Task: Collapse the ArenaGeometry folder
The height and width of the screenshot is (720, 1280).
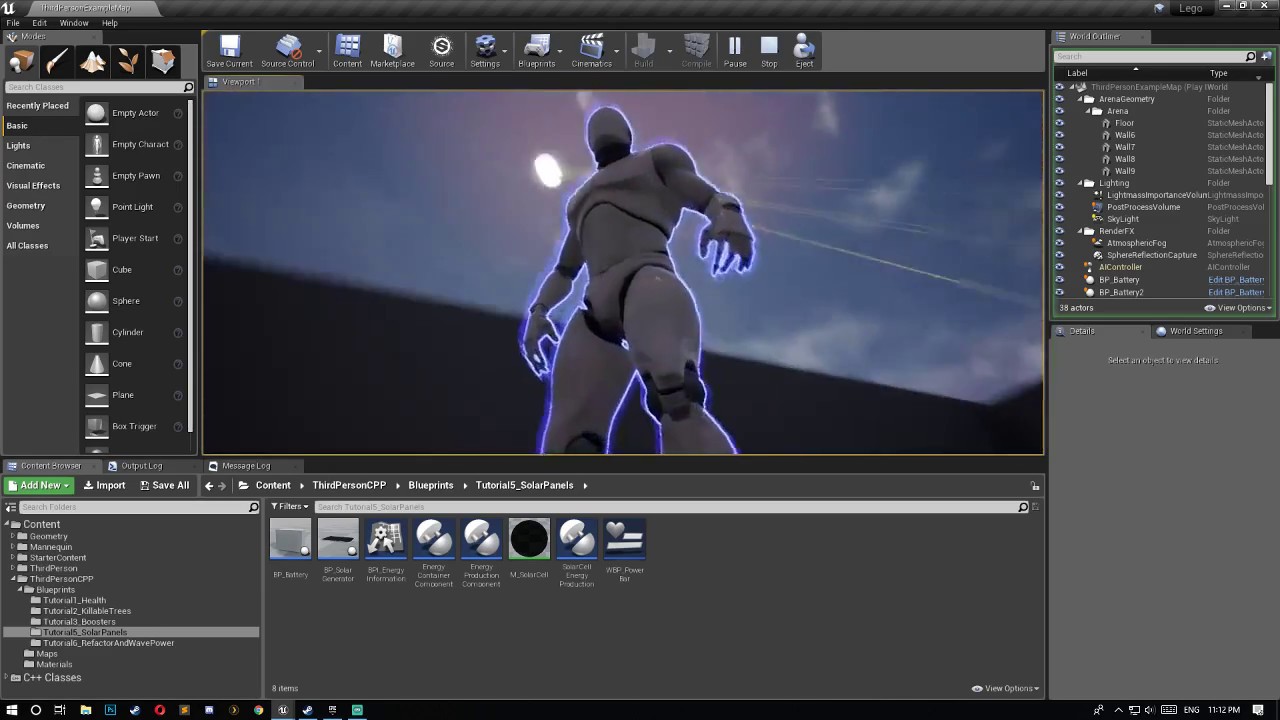Action: (x=1080, y=99)
